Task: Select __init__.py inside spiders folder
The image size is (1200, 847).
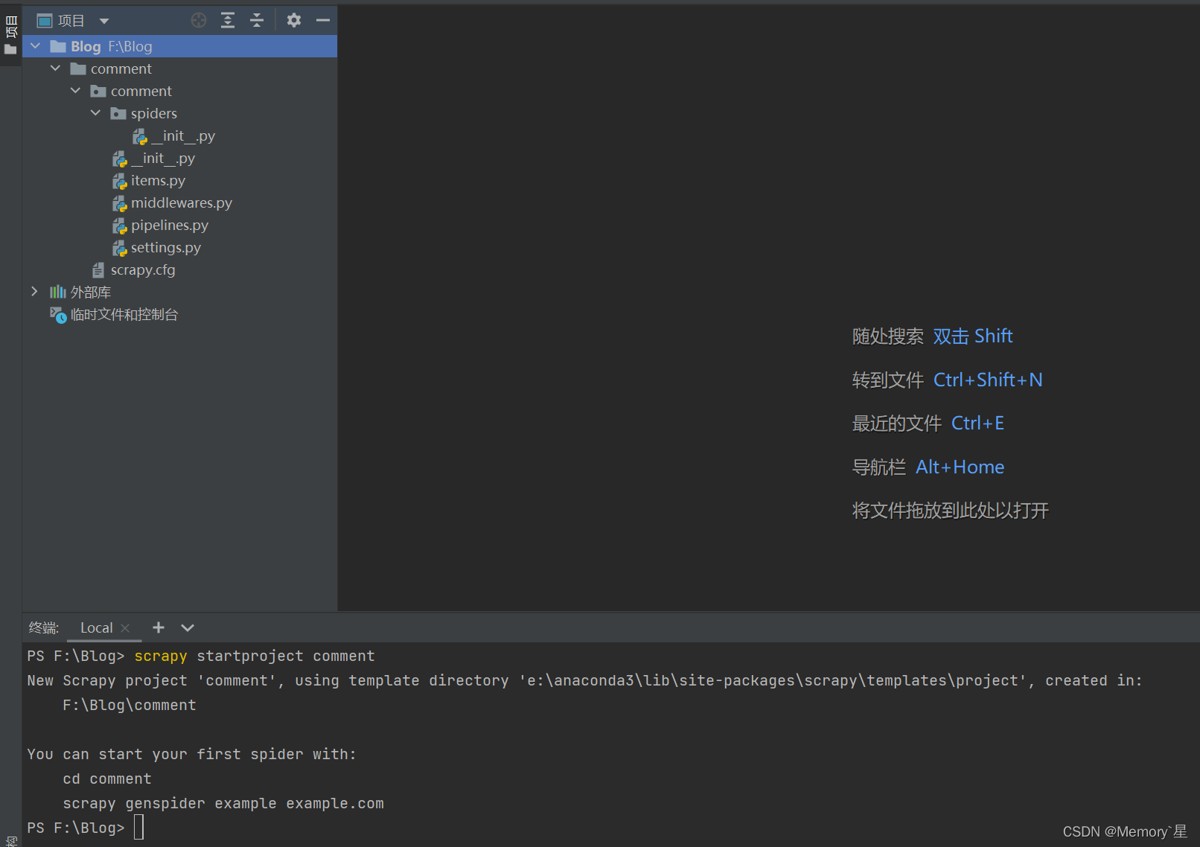Action: pos(183,136)
